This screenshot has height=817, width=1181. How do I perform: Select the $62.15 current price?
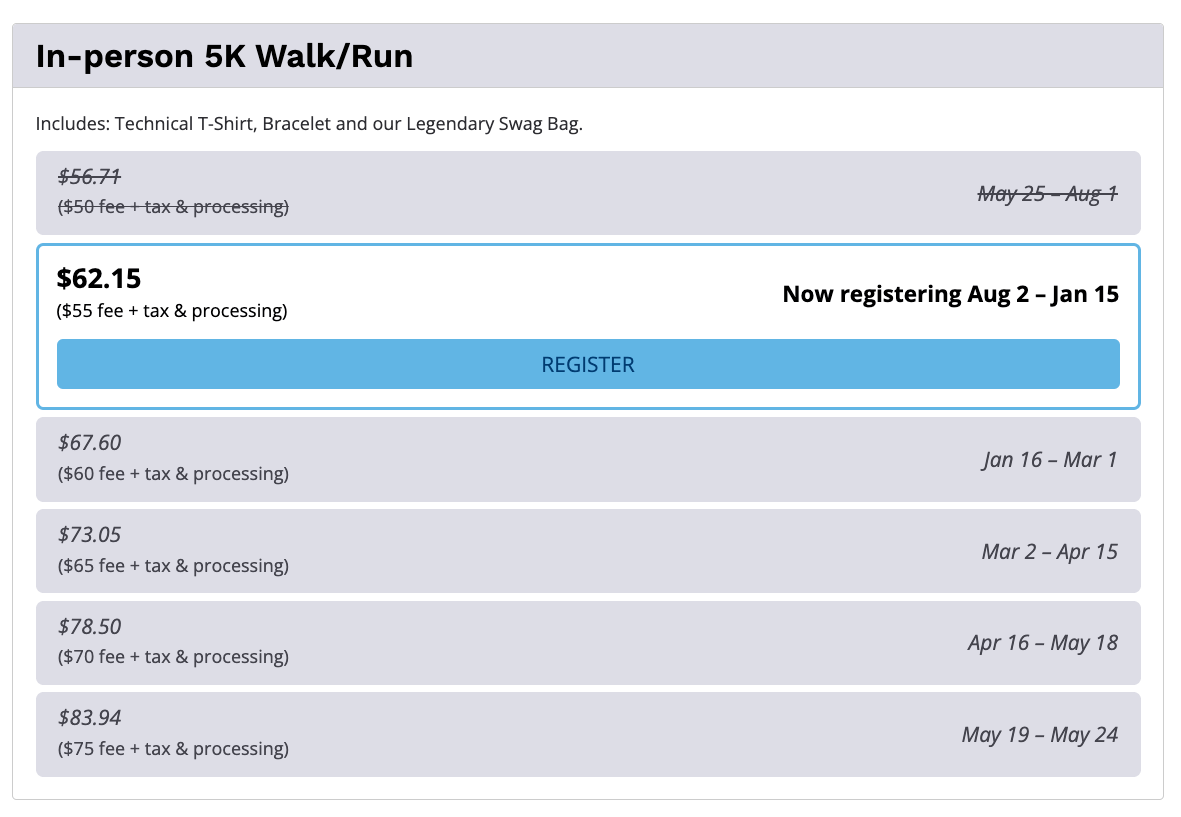tap(99, 279)
